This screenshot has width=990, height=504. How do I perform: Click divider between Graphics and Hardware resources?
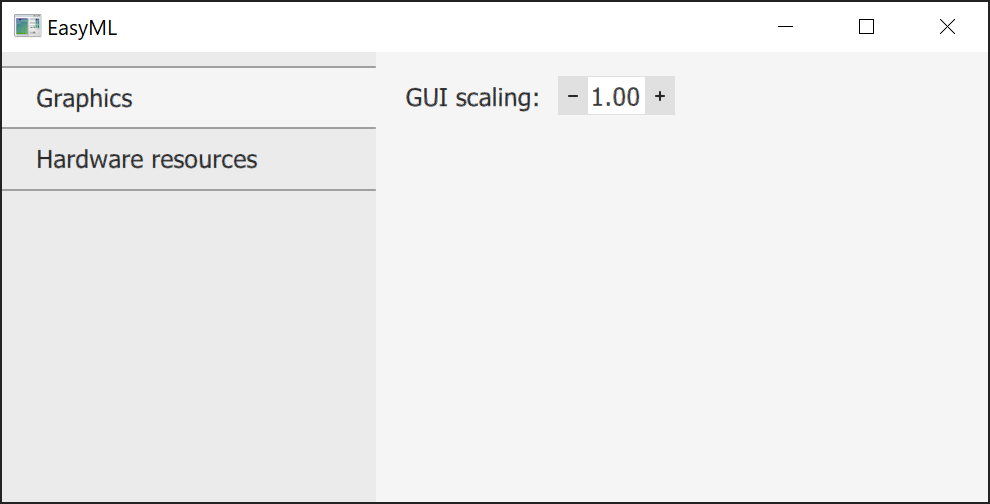(x=188, y=128)
